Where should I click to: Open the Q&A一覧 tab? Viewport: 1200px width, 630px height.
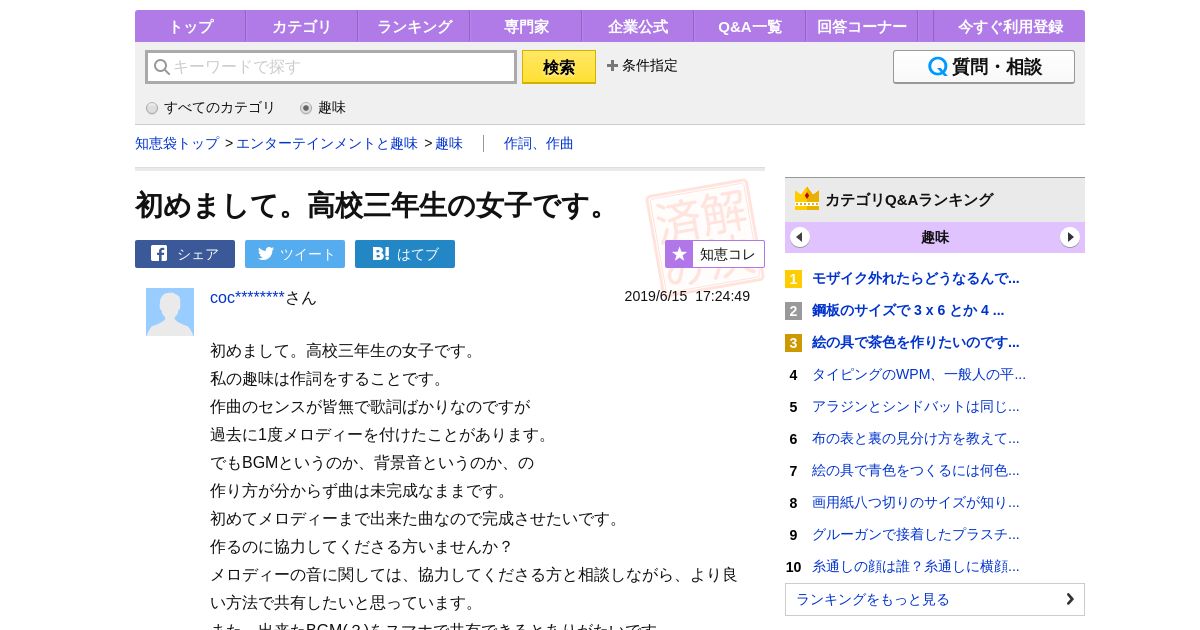point(750,27)
